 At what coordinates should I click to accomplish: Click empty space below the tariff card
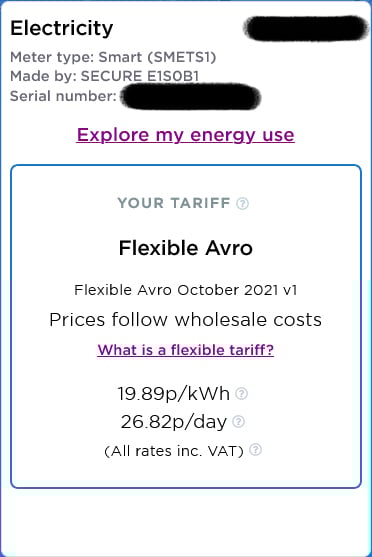click(x=185, y=522)
